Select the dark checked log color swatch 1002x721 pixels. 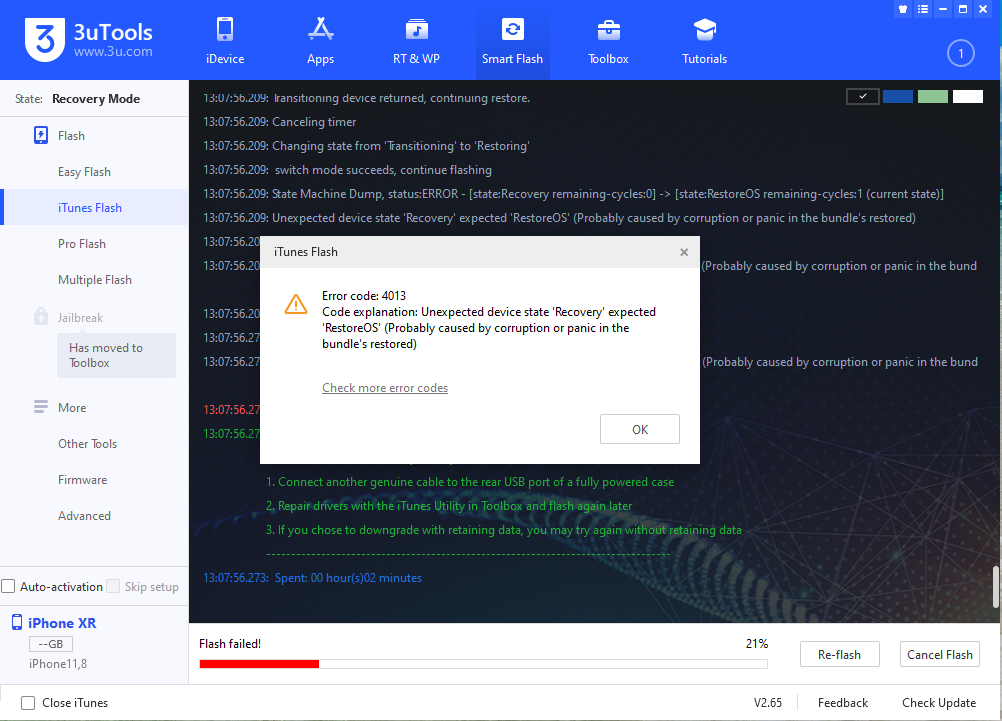coord(863,97)
